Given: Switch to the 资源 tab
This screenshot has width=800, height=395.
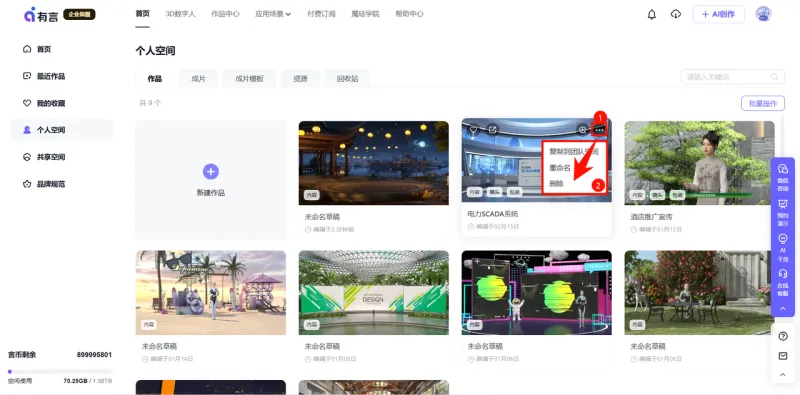Looking at the screenshot, I should 301,79.
